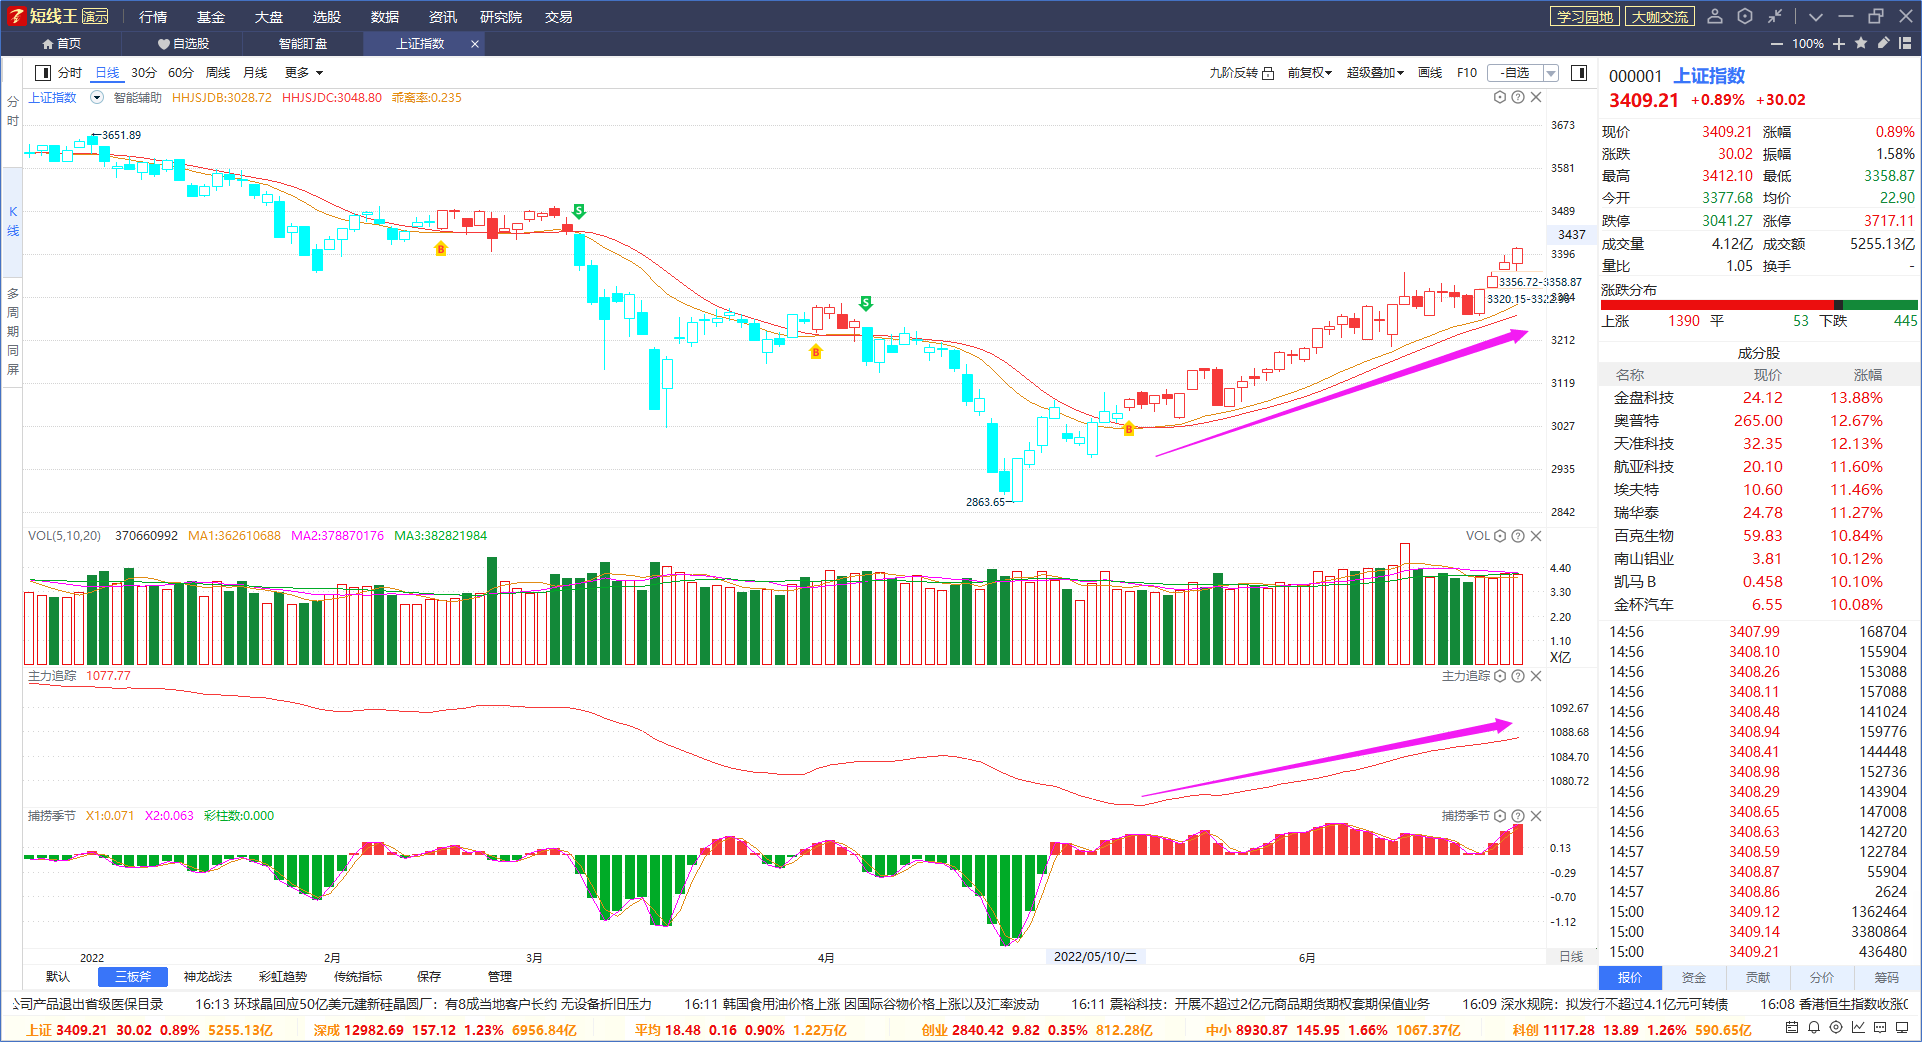Select the pencil draw icon
The width and height of the screenshot is (1922, 1042).
1883,43
